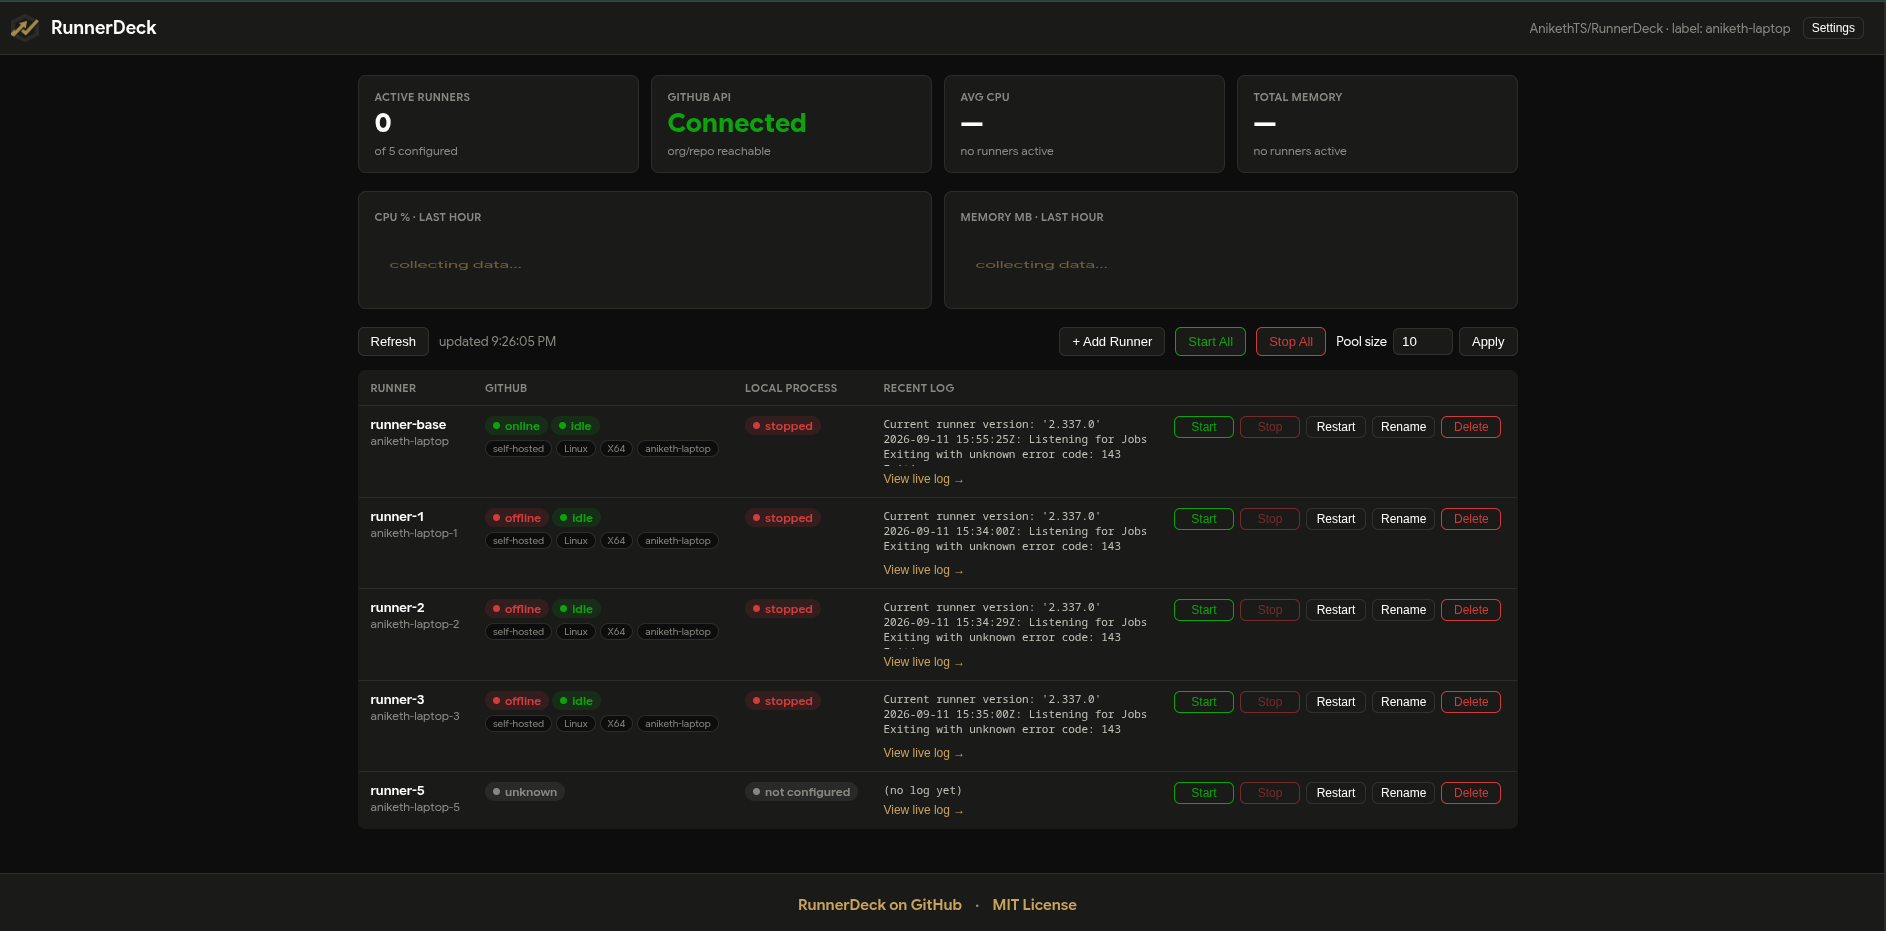This screenshot has width=1886, height=931.
Task: Open View live log for runner-5
Action: tap(923, 810)
